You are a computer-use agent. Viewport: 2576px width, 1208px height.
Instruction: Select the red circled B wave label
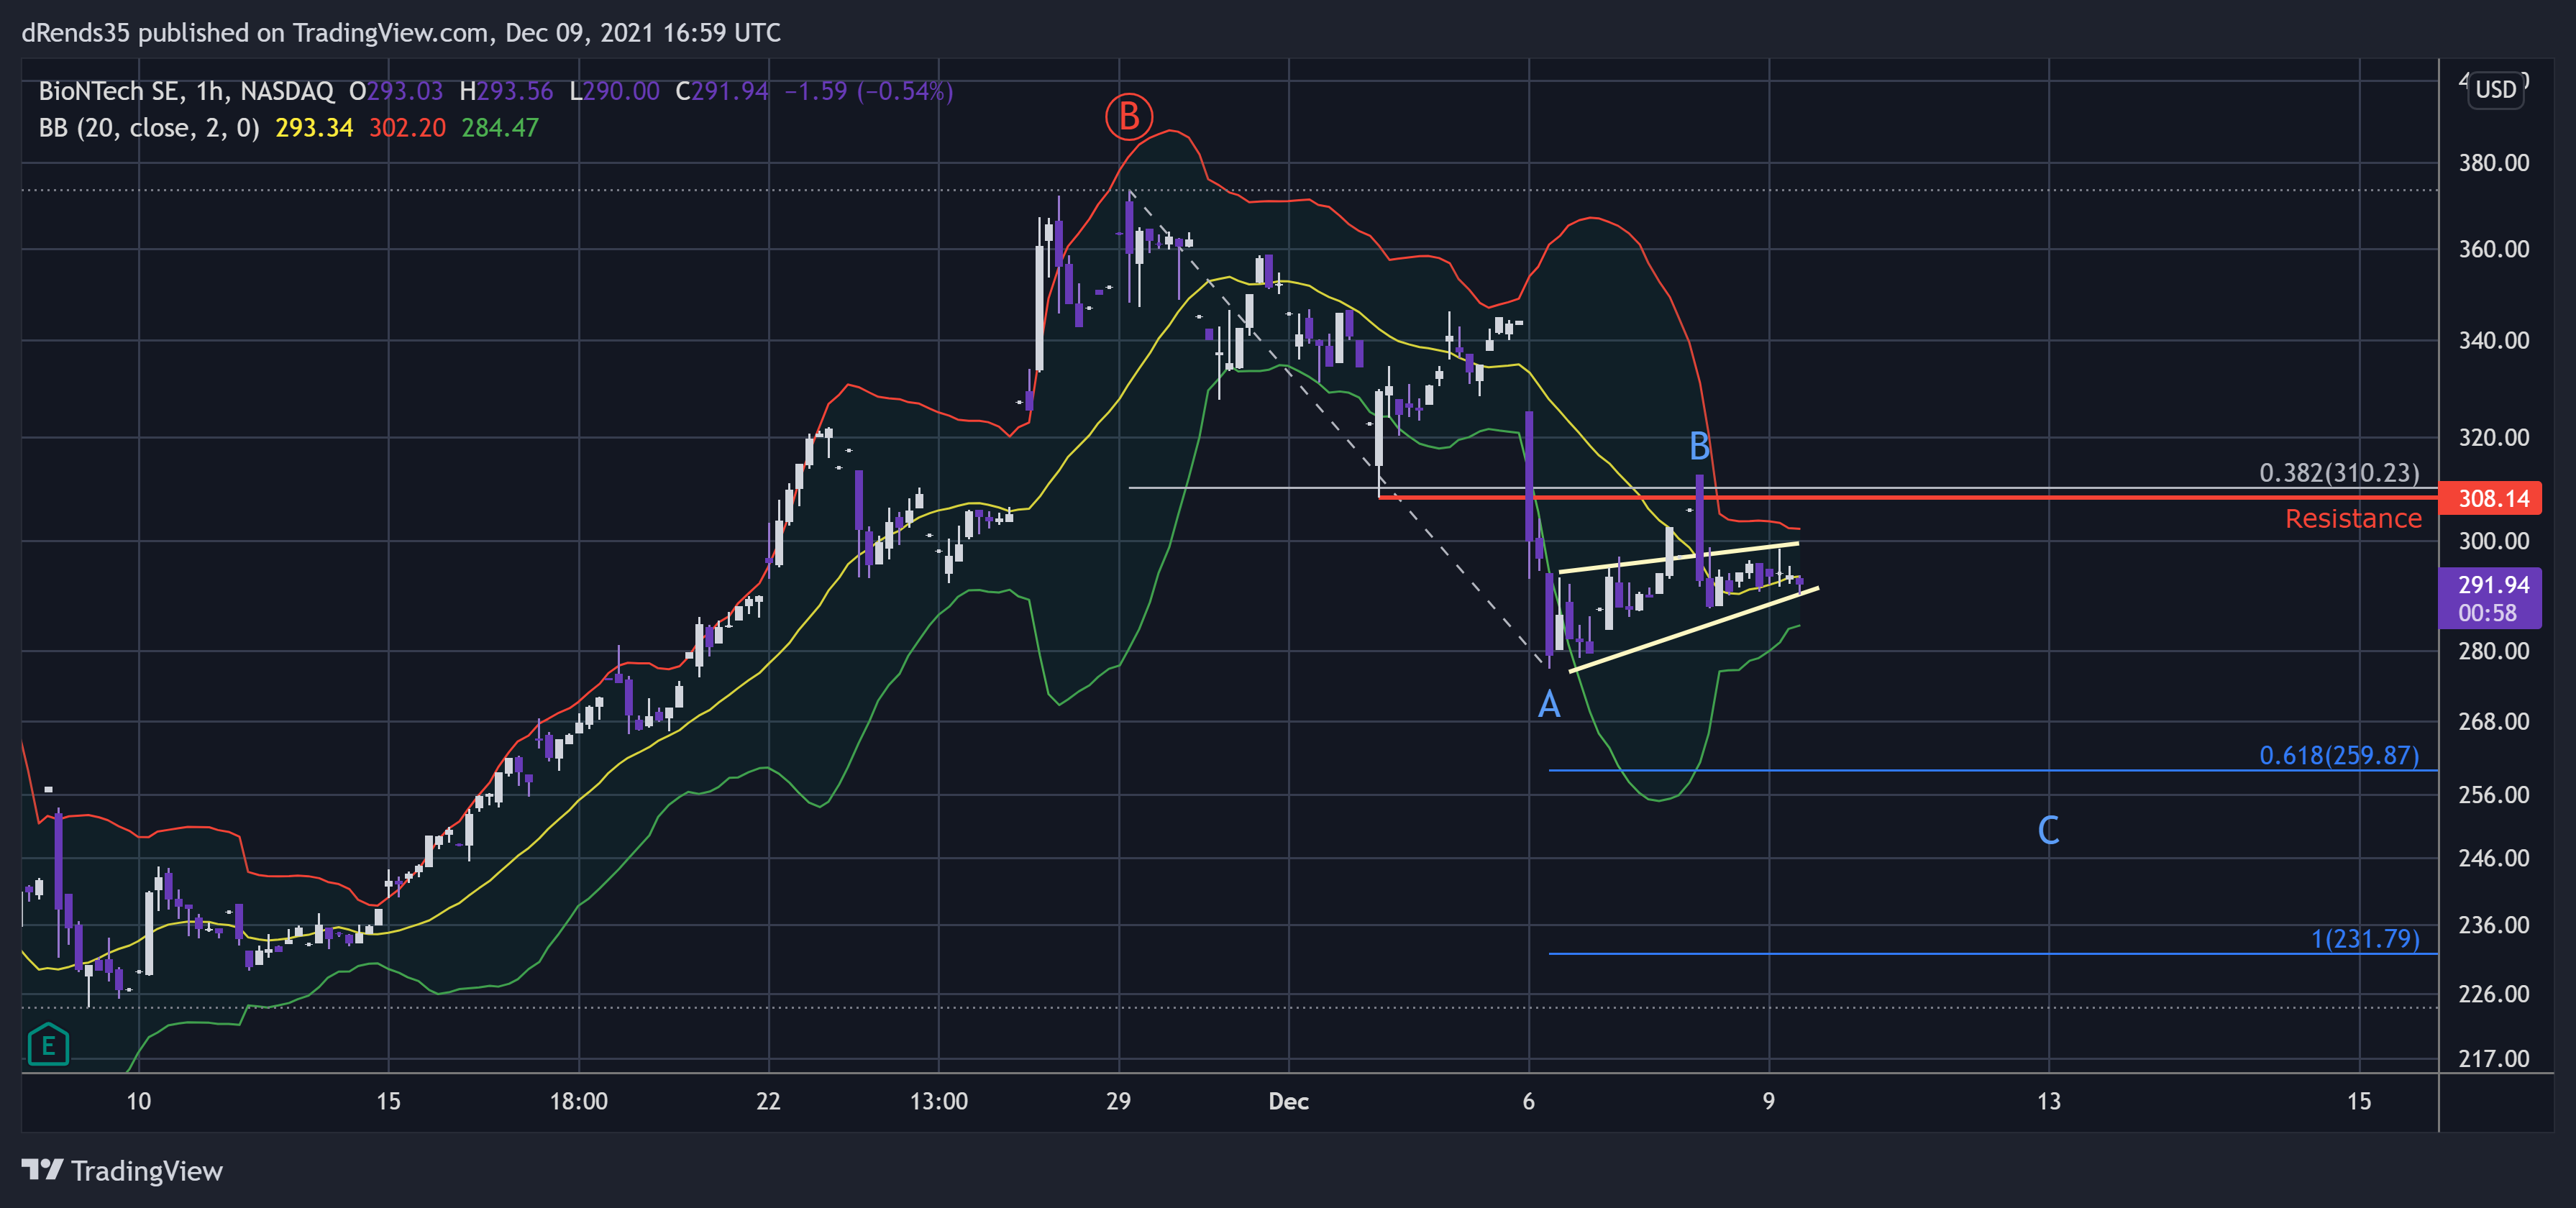1128,116
